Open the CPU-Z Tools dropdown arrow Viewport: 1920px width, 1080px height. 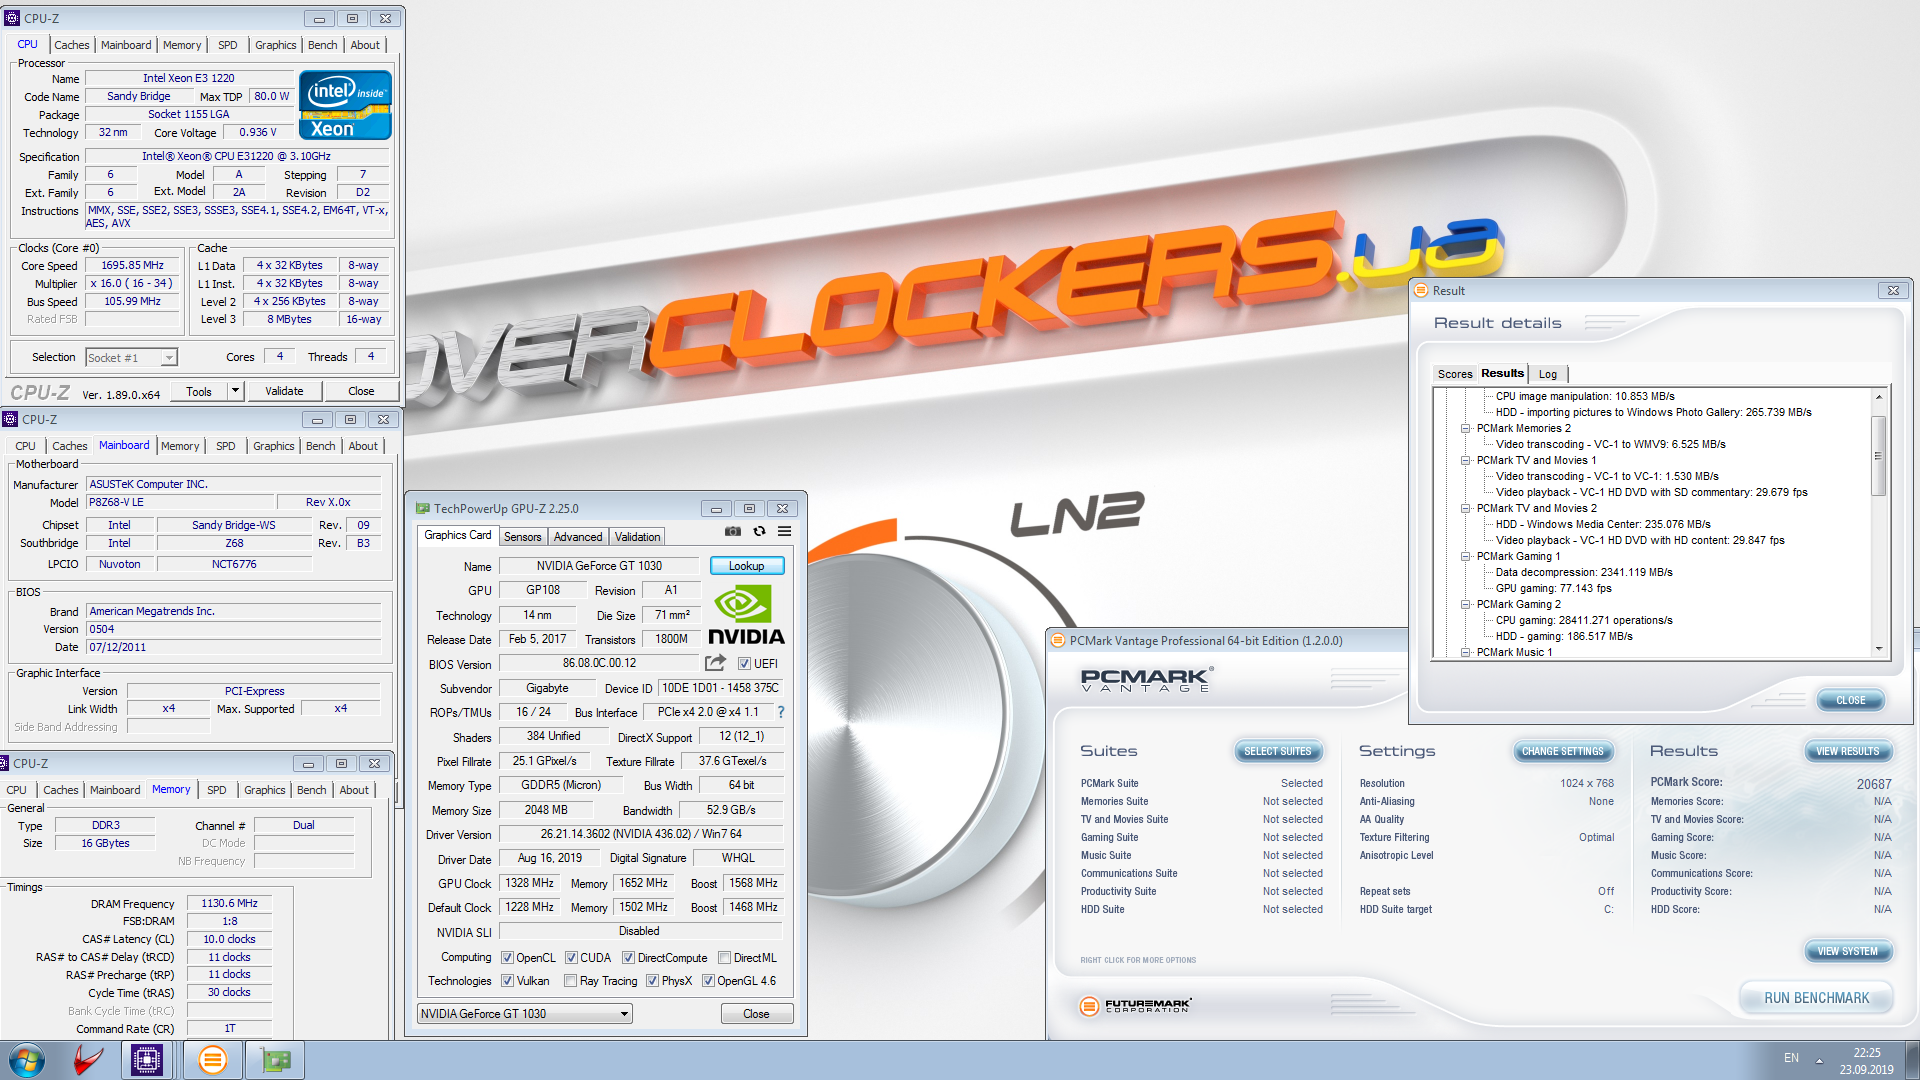pos(235,391)
